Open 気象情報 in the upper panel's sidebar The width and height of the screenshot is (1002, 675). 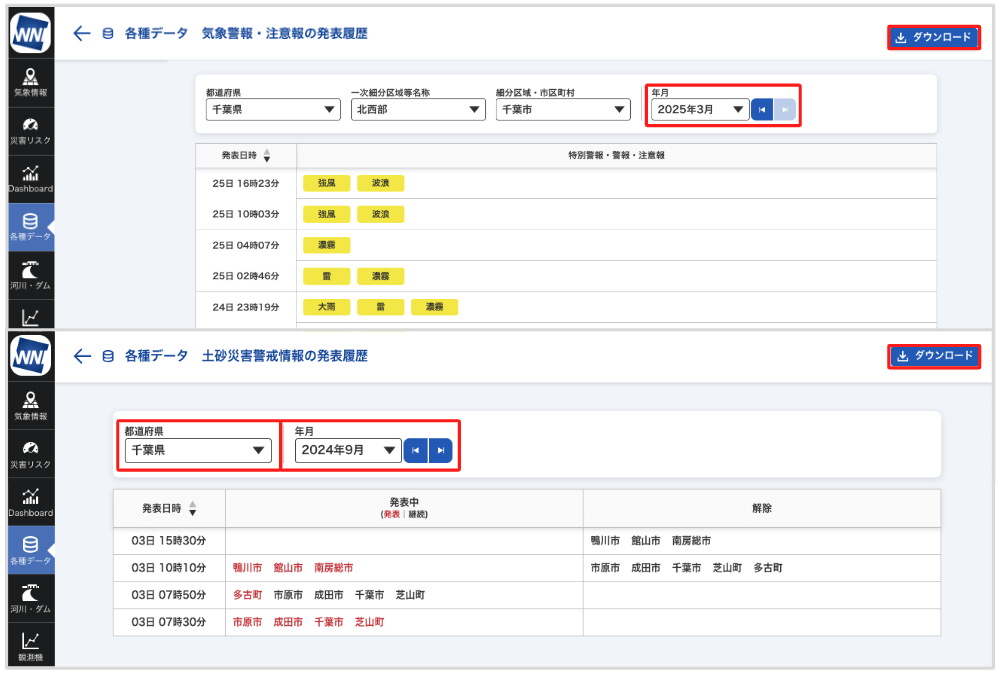tap(30, 82)
